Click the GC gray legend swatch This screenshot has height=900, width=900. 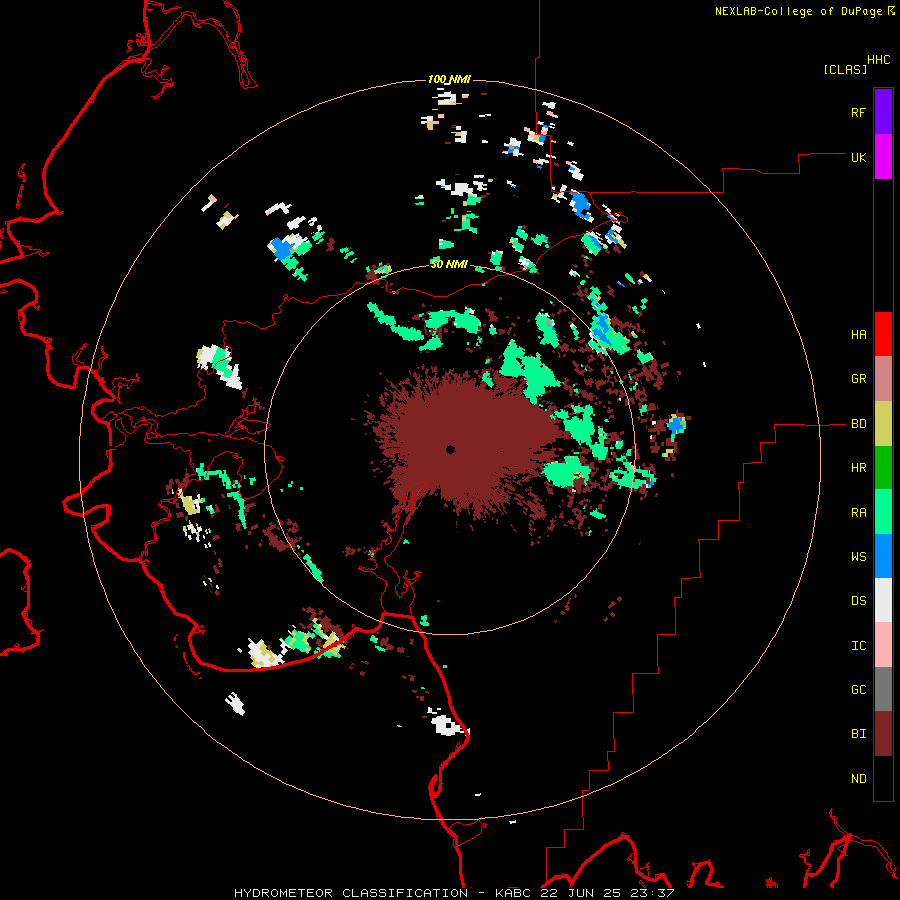coord(883,689)
